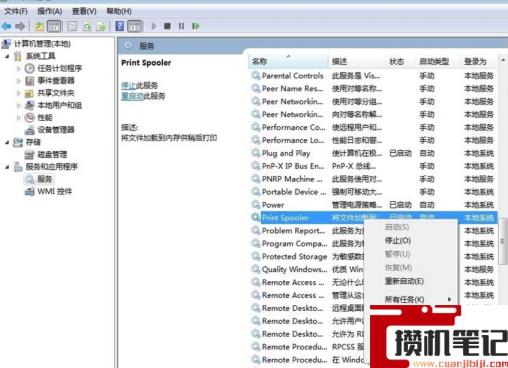Click the Pause service toolbar icon
The height and width of the screenshot is (368, 508).
(181, 26)
